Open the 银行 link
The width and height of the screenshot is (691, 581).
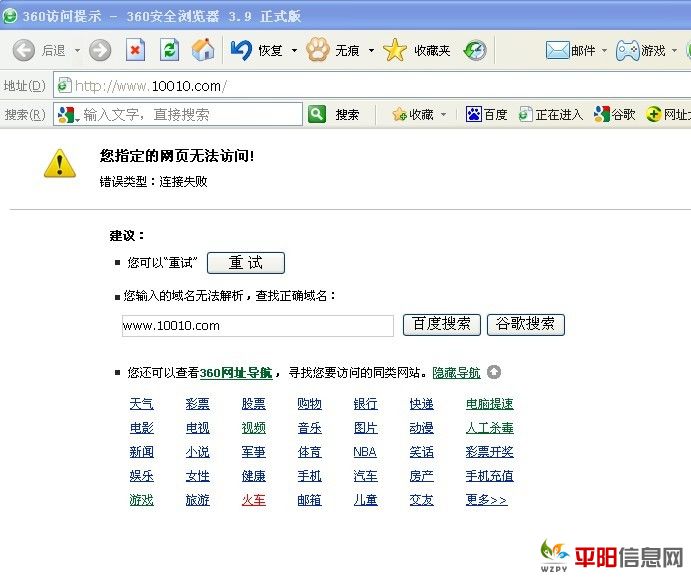tap(365, 404)
